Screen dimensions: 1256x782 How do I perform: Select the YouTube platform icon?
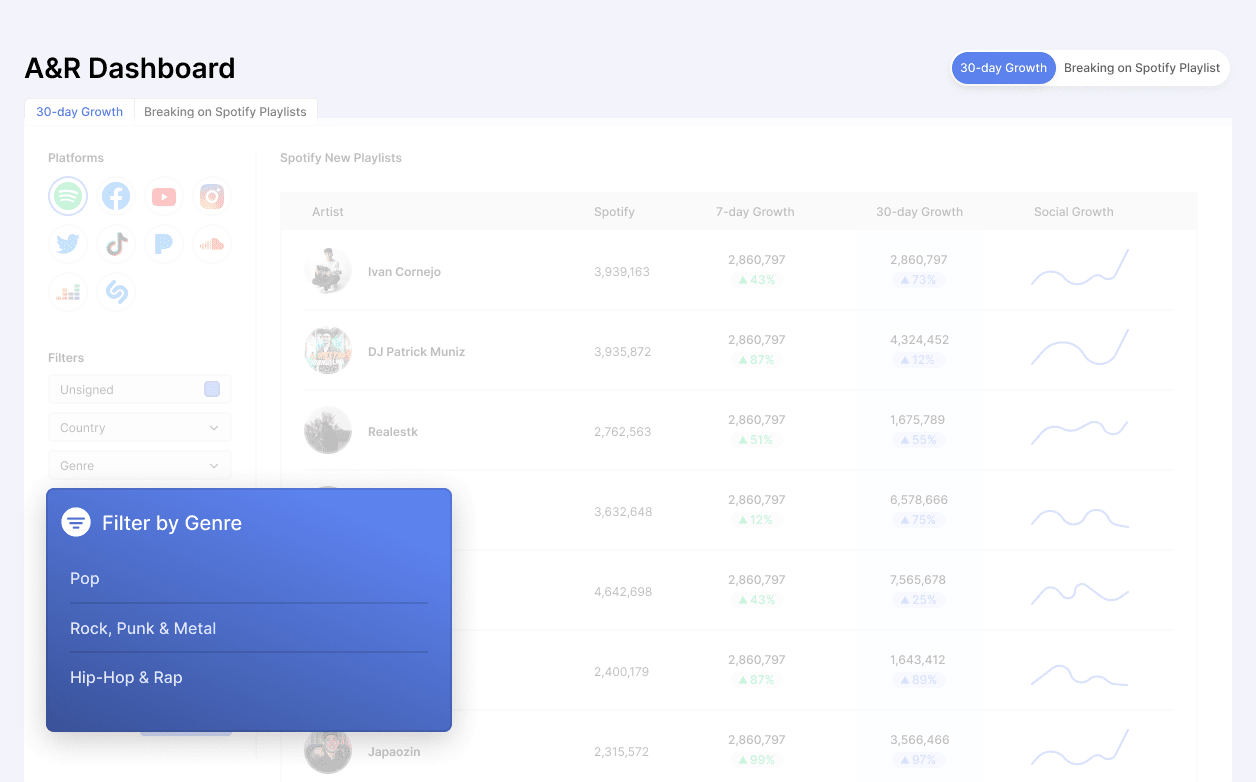[x=164, y=196]
